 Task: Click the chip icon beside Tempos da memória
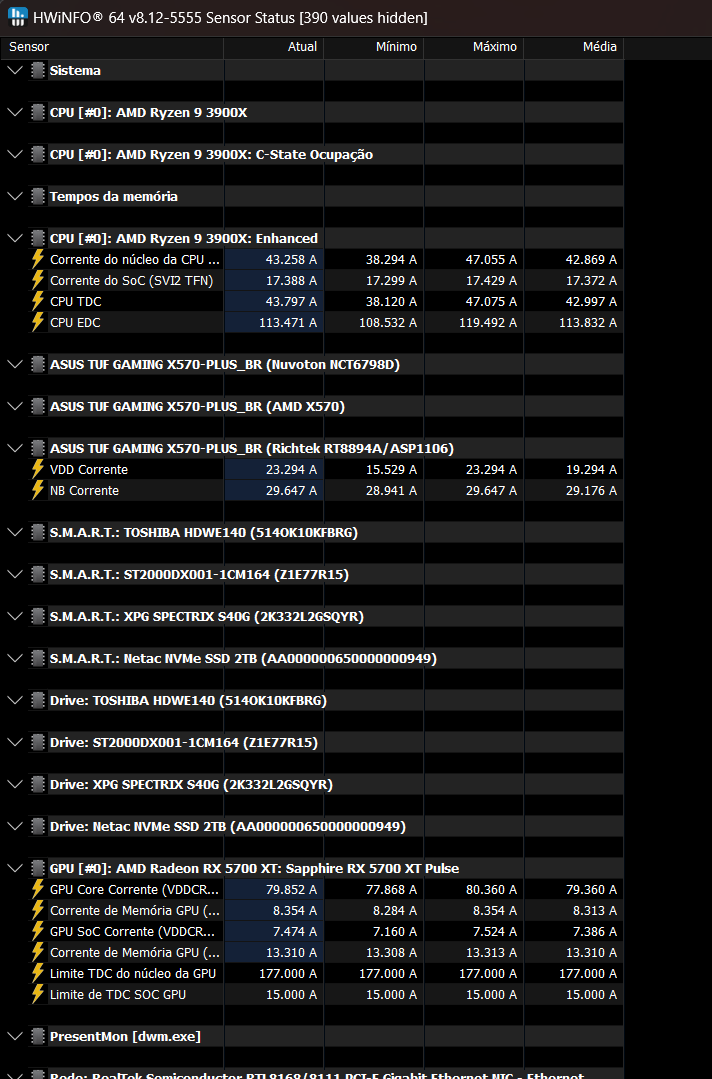(x=38, y=196)
